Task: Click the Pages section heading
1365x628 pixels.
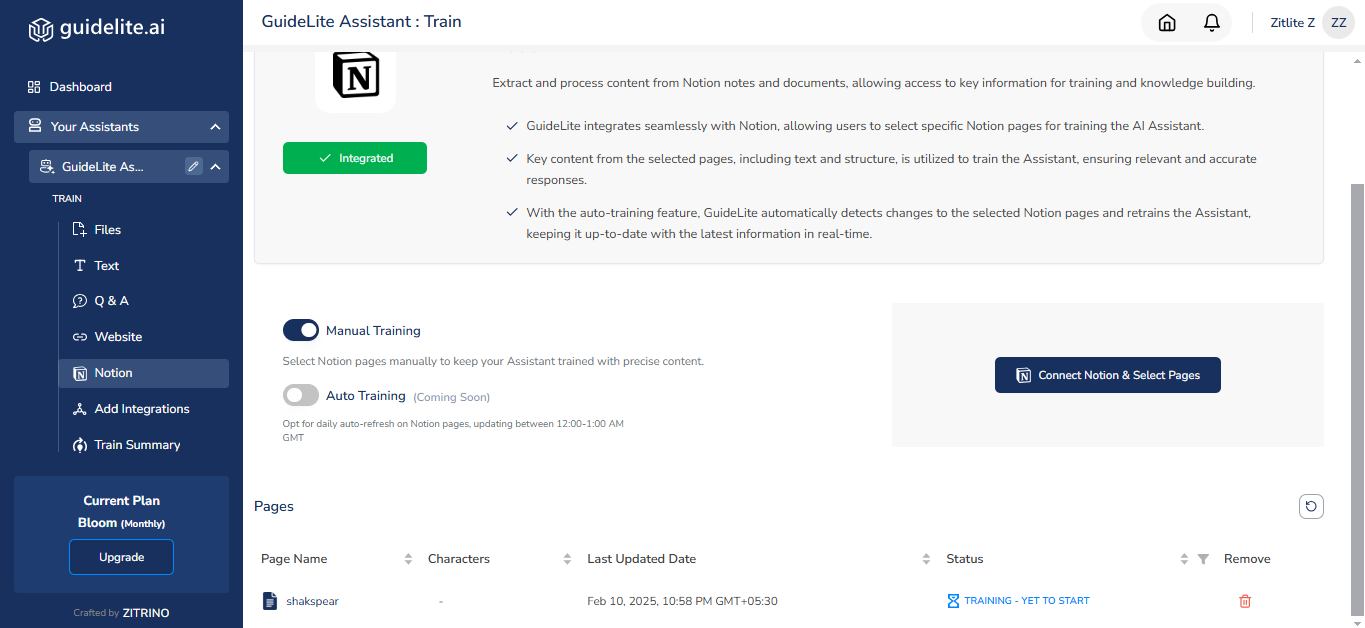Action: tap(274, 507)
